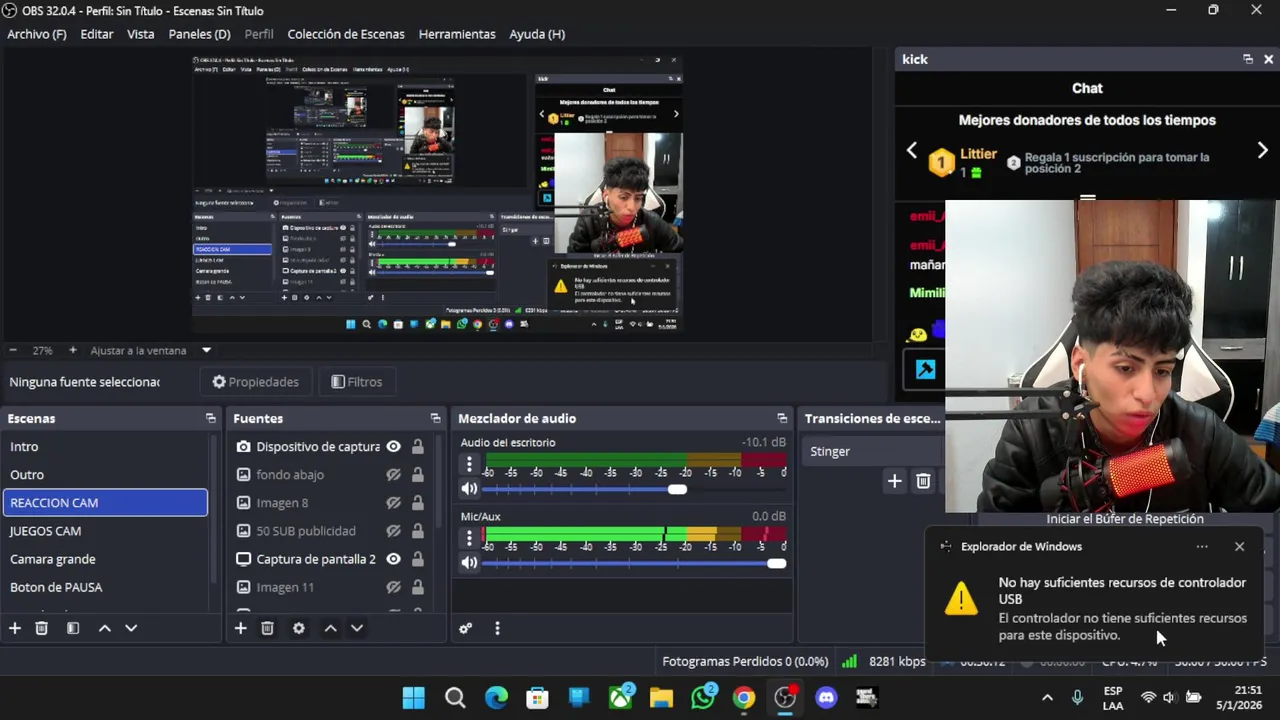Click the Filtros button
Screen dimensions: 1280x720
pyautogui.click(x=356, y=382)
